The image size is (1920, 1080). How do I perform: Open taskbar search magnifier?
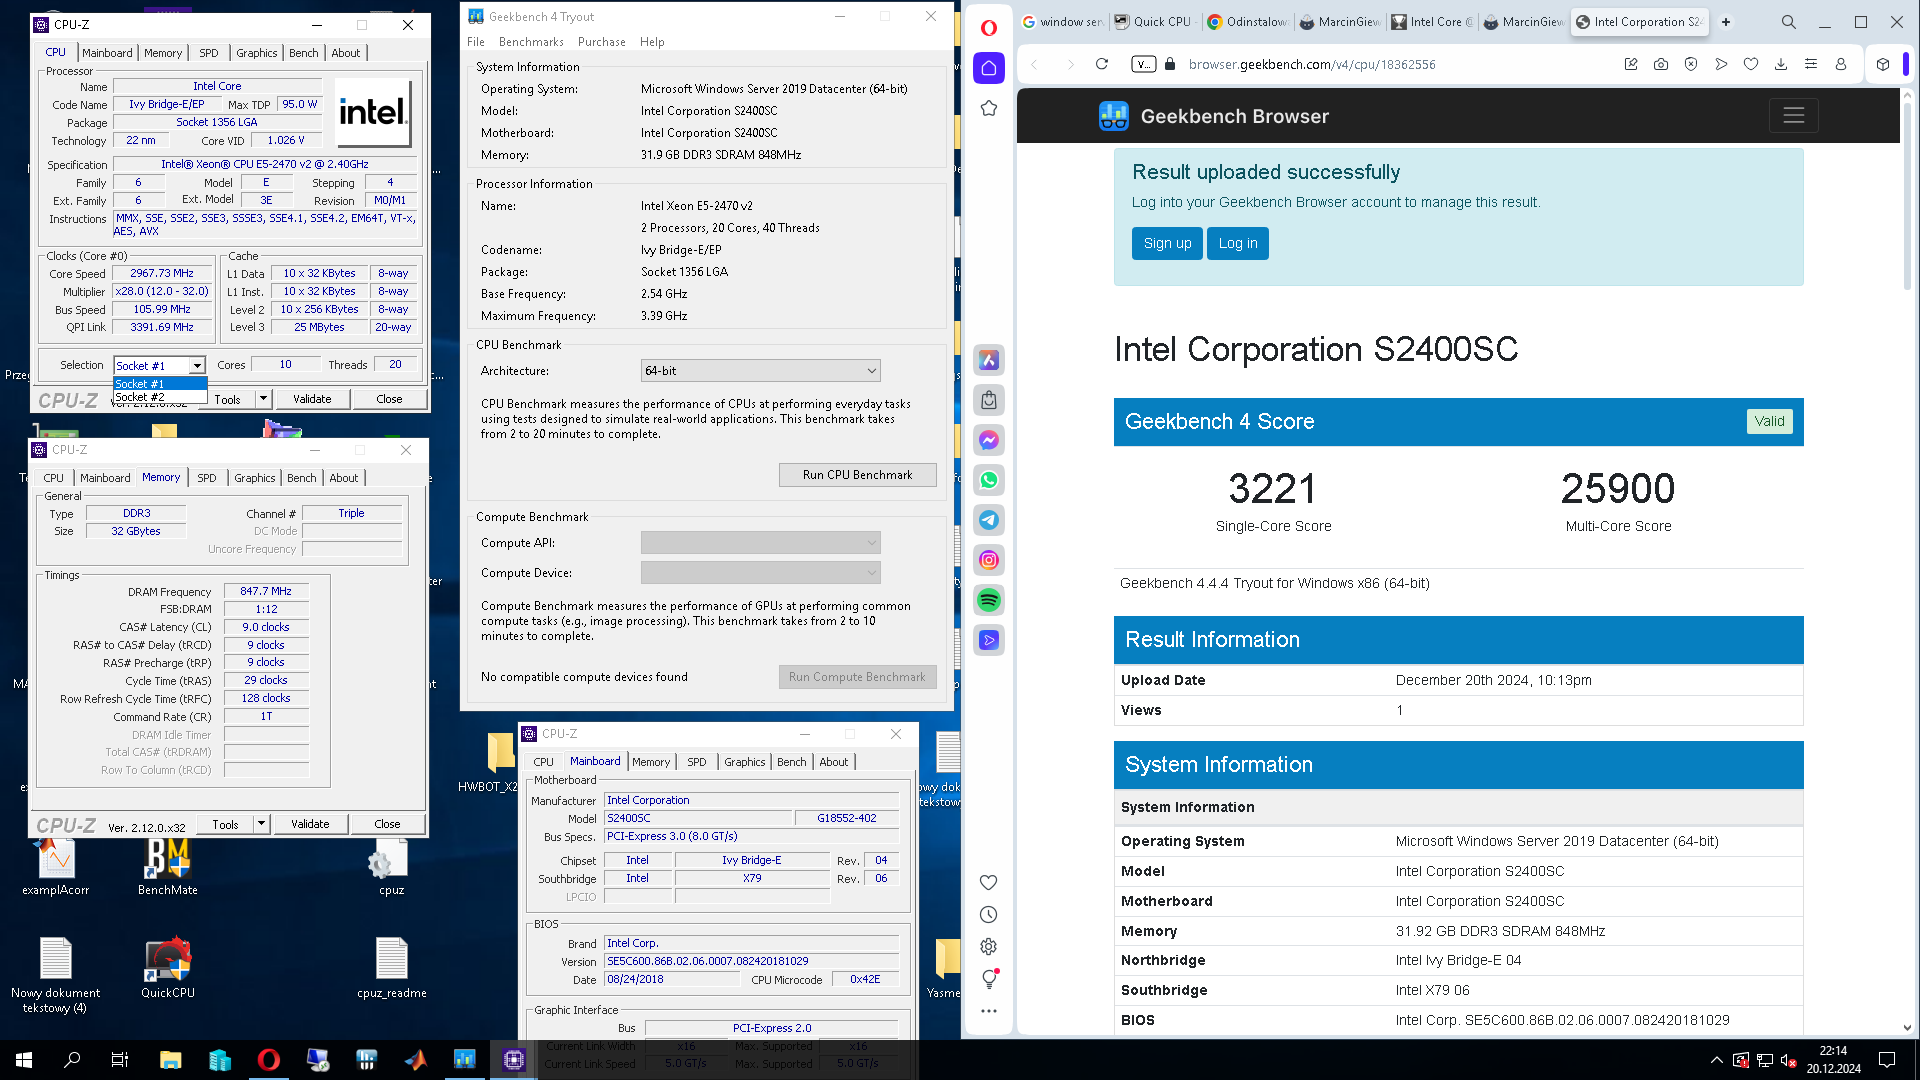click(72, 1060)
